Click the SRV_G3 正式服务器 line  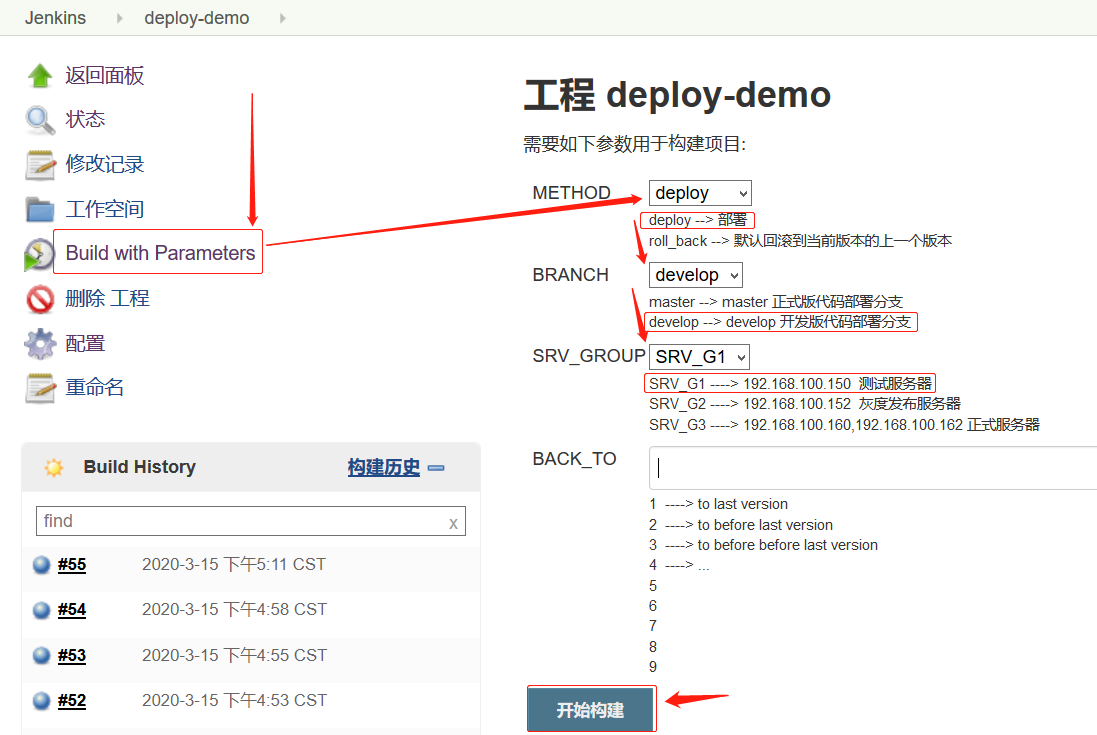(844, 425)
